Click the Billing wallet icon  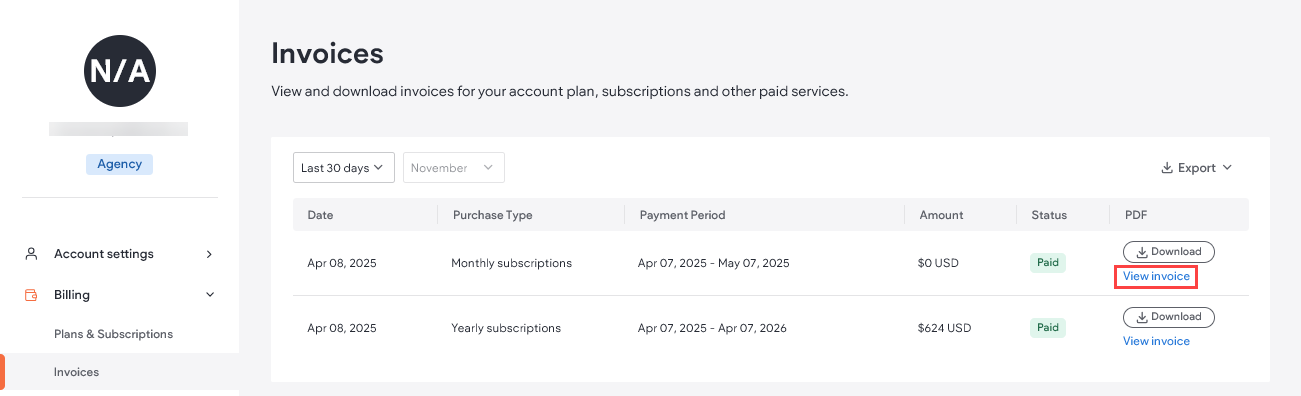(x=31, y=295)
